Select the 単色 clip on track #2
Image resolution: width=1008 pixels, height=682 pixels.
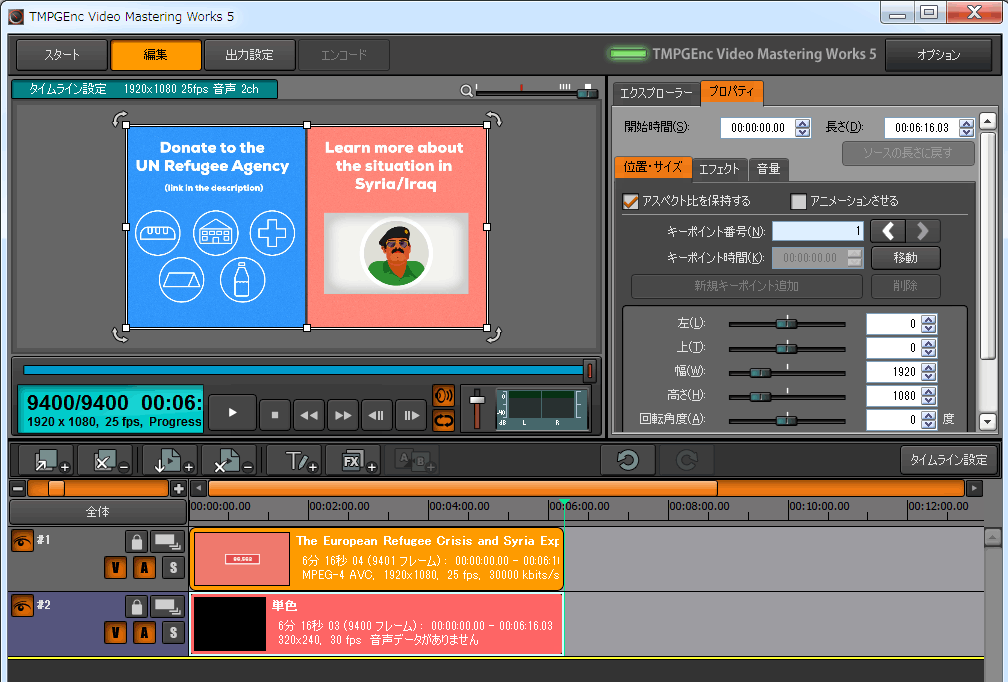tap(377, 624)
